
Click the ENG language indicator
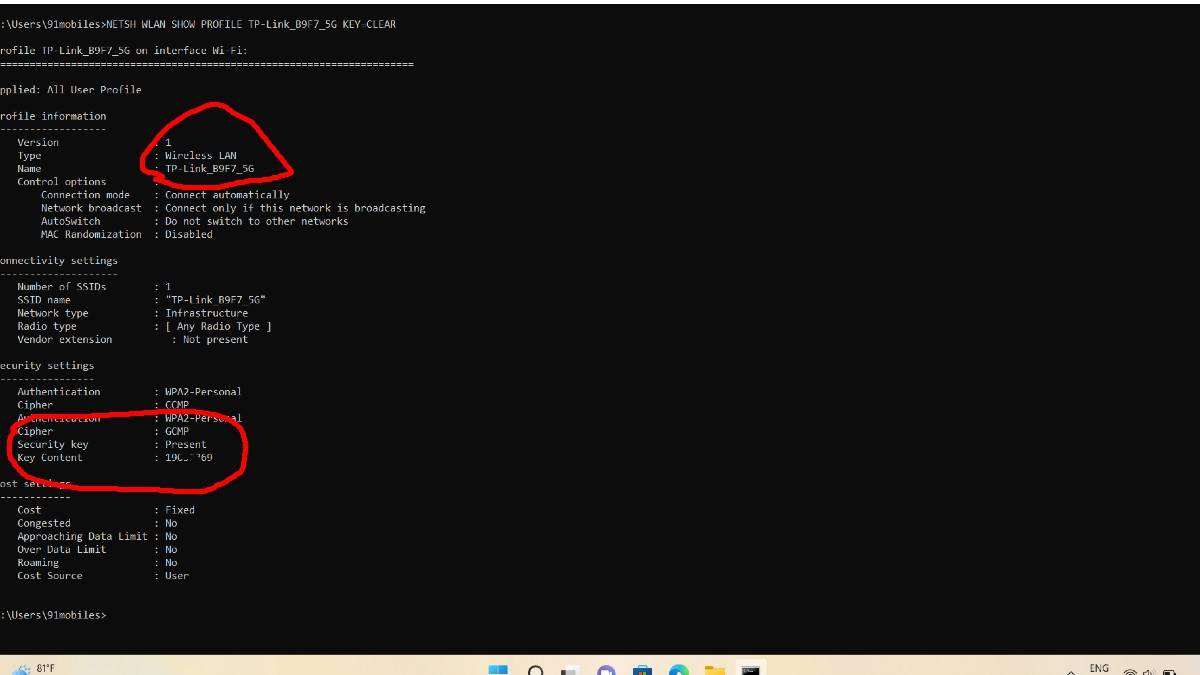point(1099,668)
